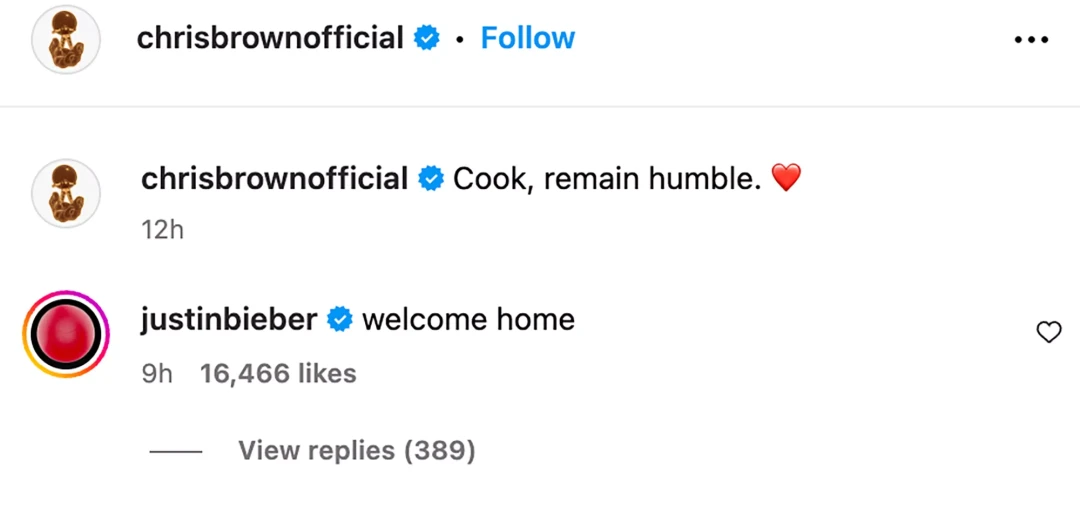Expand View replies (389)

(x=356, y=451)
